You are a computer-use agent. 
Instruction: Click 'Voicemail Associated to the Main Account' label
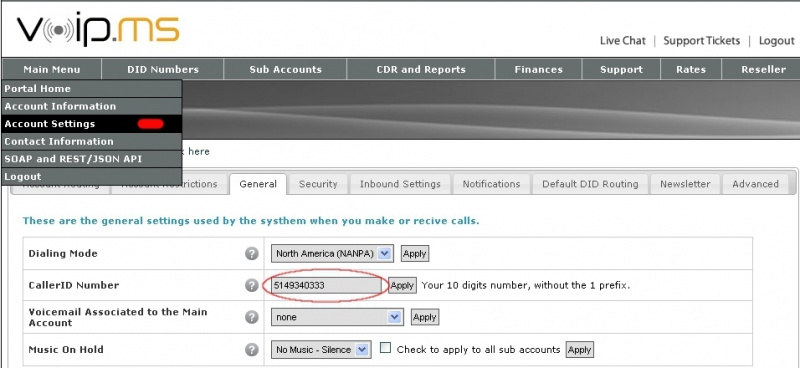click(x=118, y=317)
